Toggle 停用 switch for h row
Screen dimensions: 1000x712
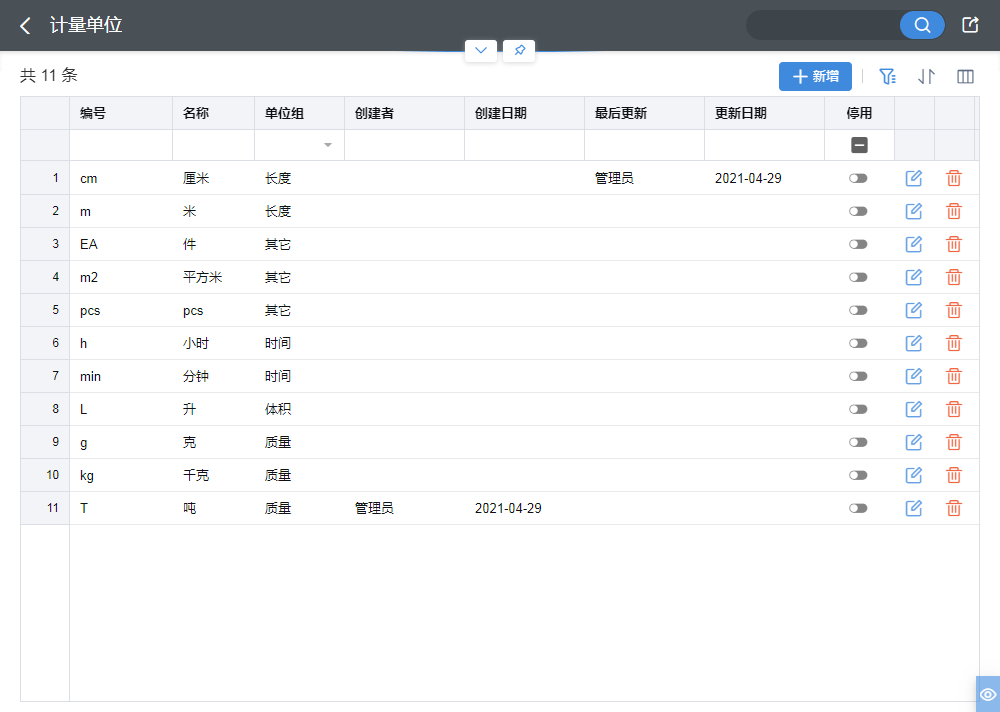click(x=858, y=343)
